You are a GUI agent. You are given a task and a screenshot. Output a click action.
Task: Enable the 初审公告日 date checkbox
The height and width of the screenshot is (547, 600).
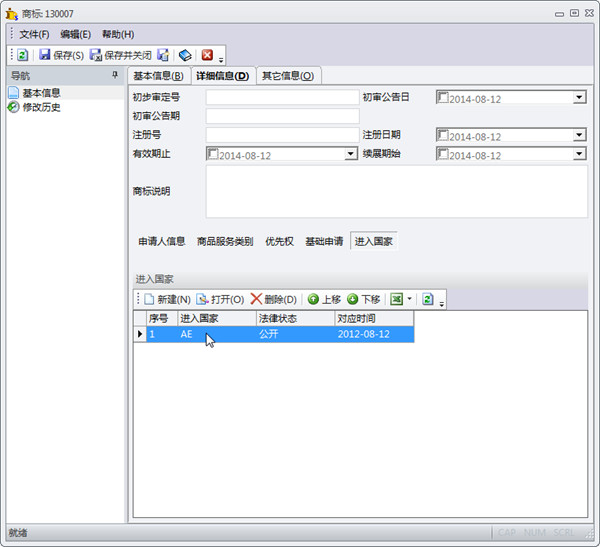click(x=443, y=98)
